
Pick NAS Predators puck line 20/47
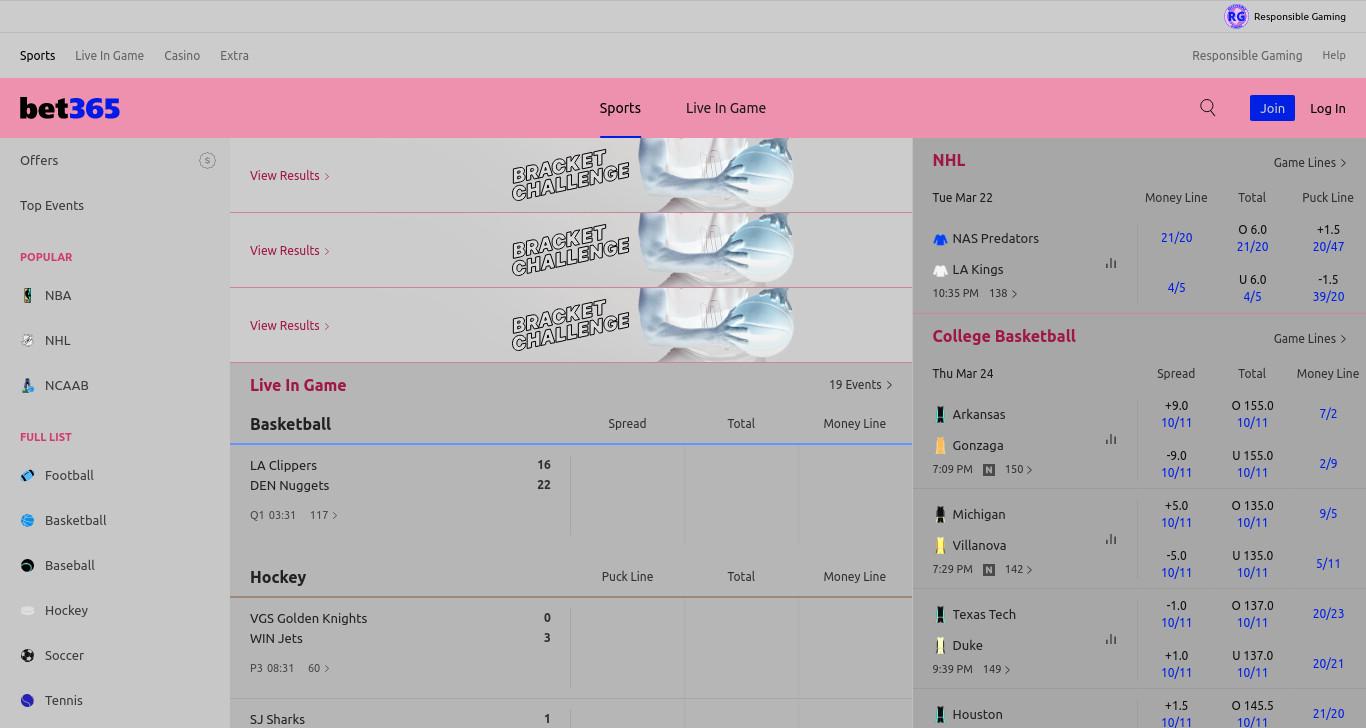1328,238
